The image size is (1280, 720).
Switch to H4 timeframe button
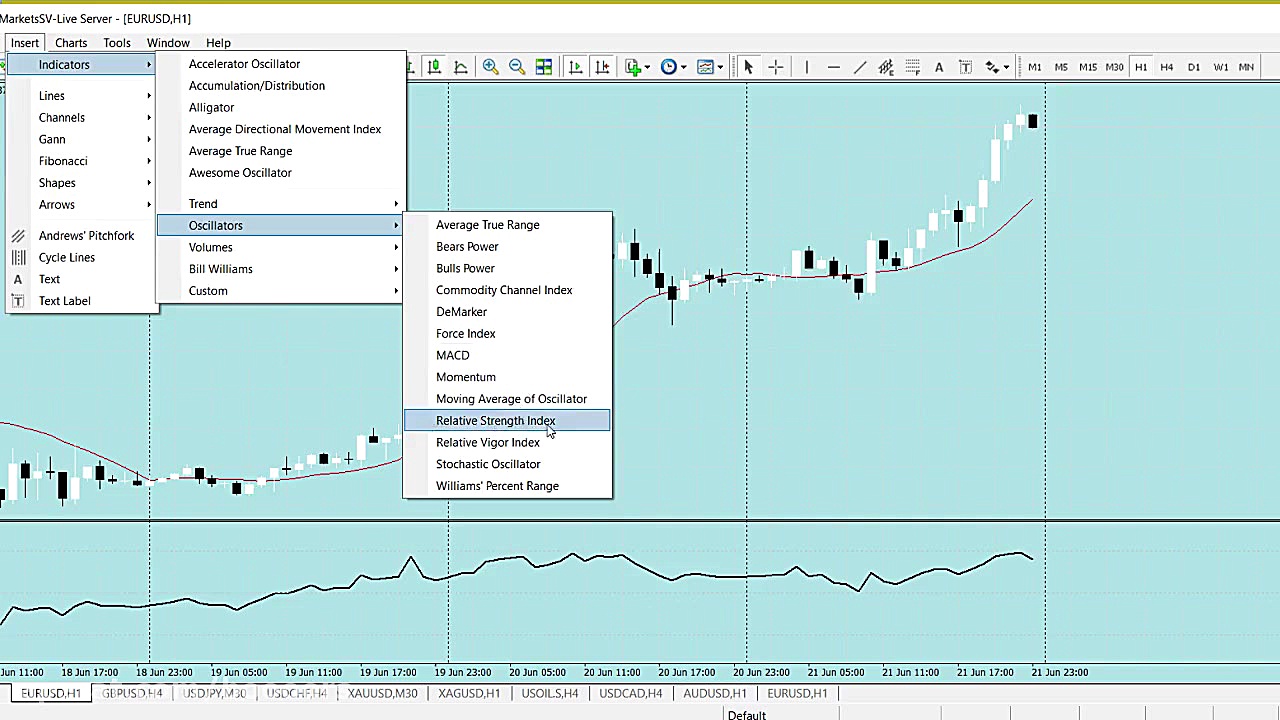(1167, 67)
